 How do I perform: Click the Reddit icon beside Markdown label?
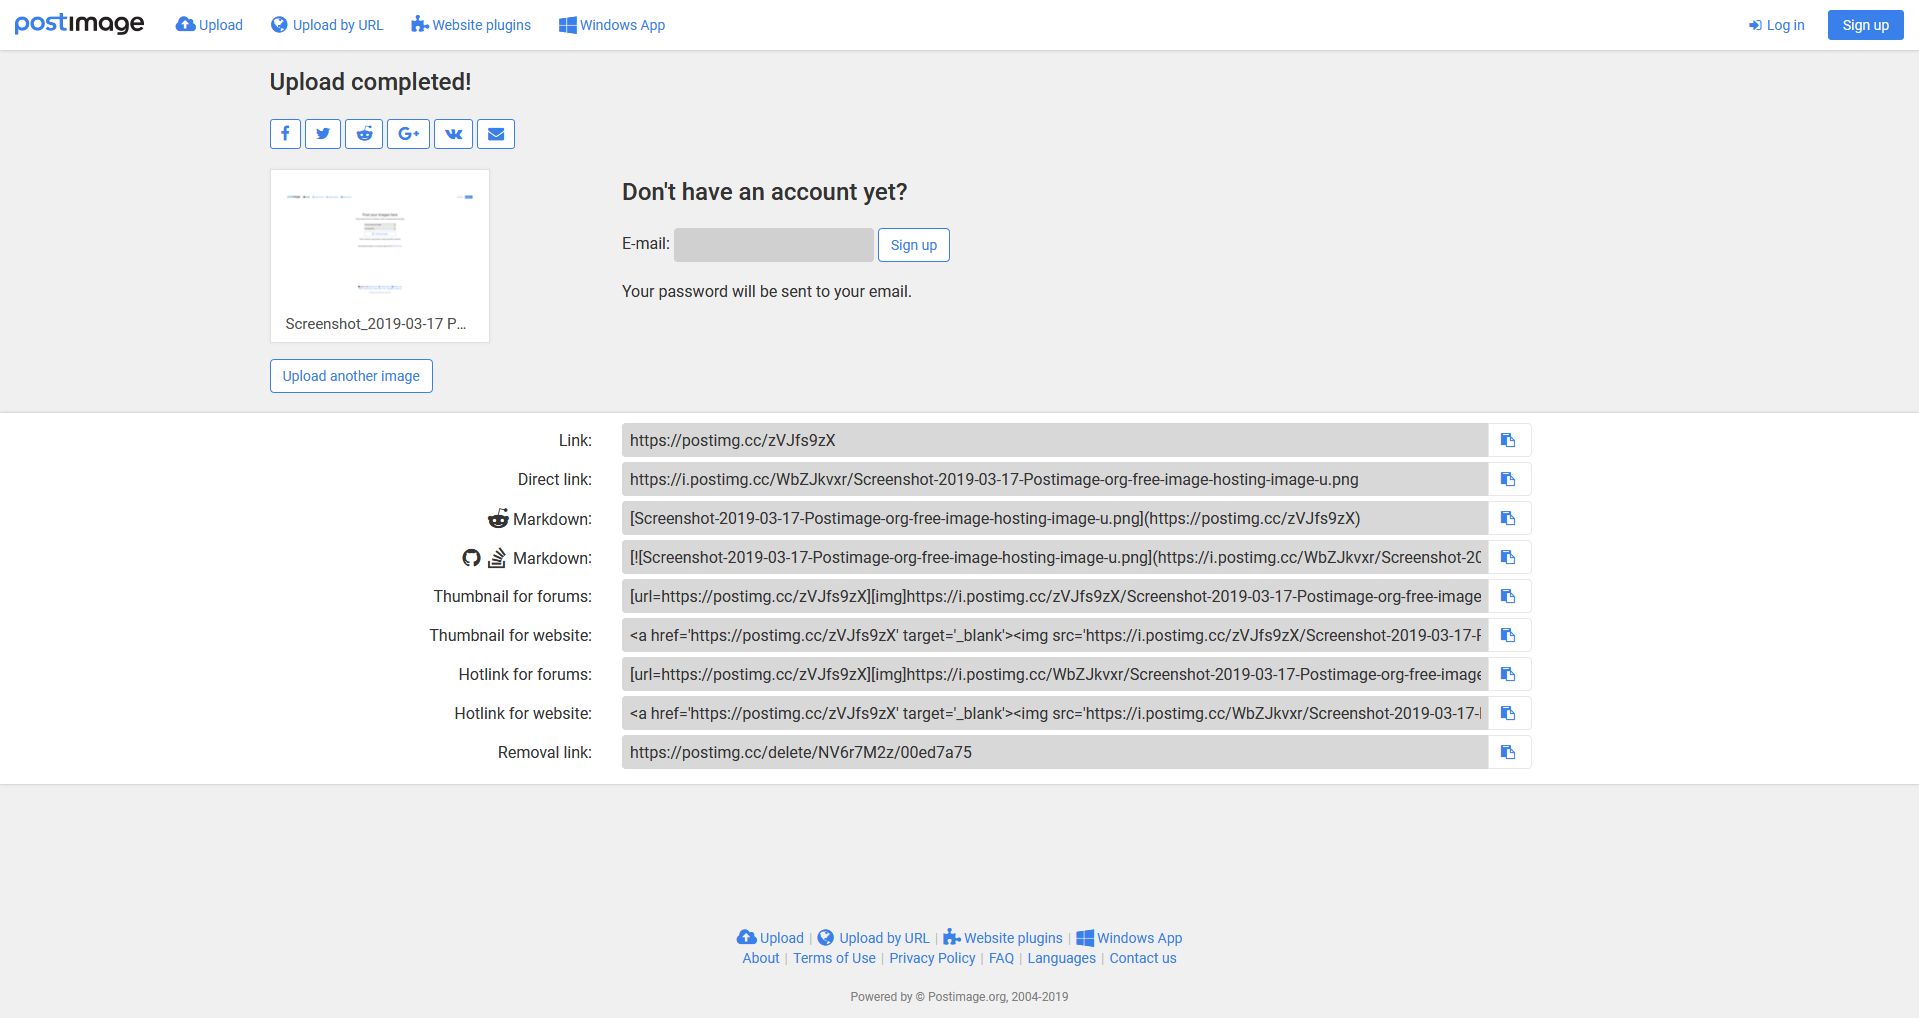[x=498, y=519]
